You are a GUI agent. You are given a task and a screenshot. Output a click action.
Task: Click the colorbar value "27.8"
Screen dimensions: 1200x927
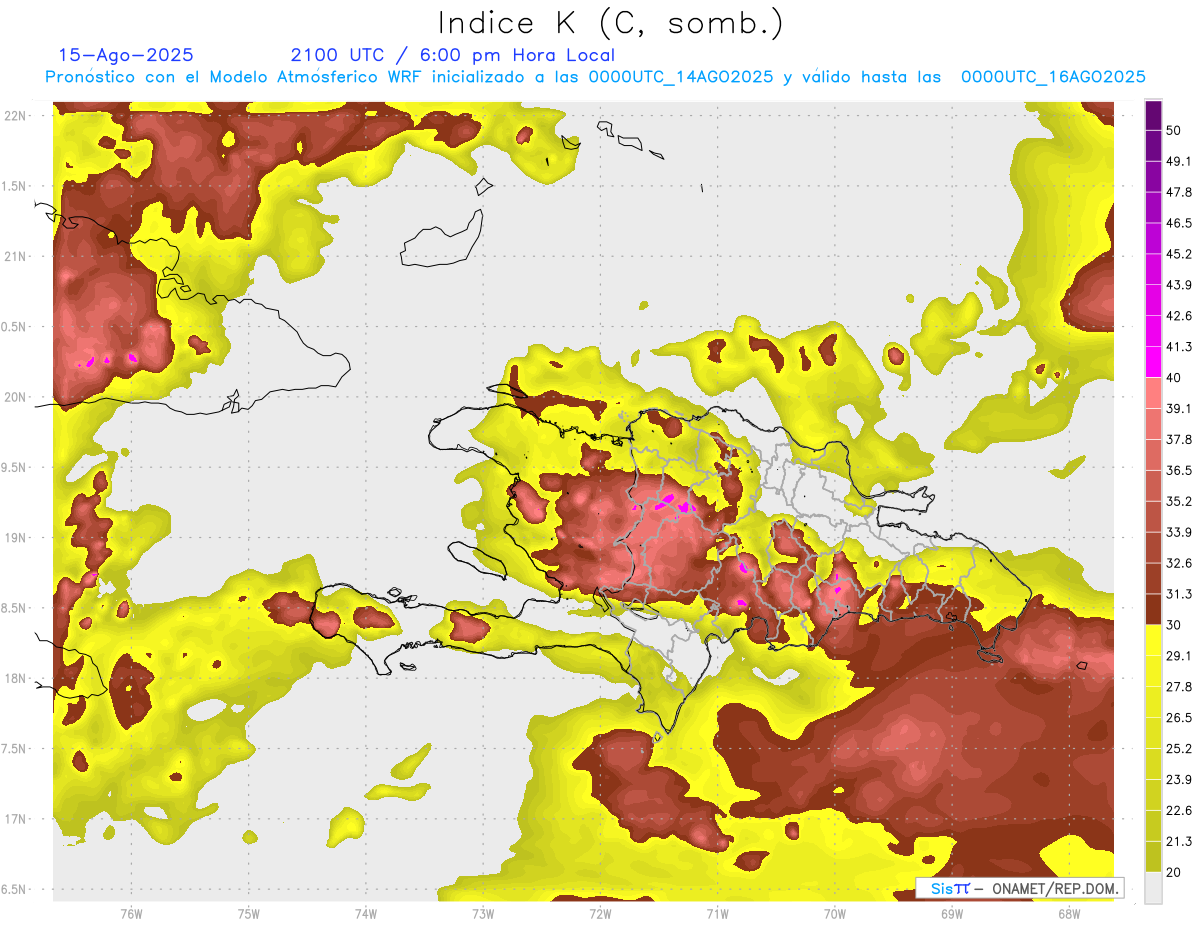pos(1178,687)
